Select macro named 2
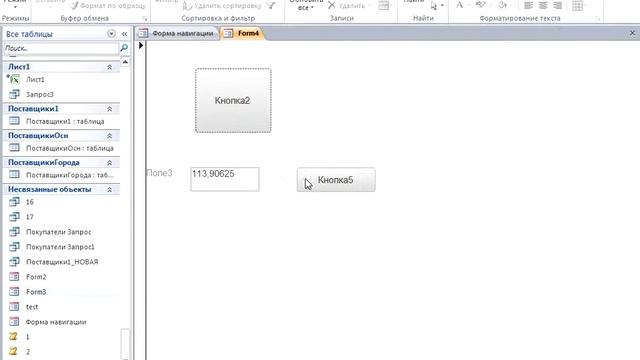This screenshot has height=360, width=640. point(27,351)
